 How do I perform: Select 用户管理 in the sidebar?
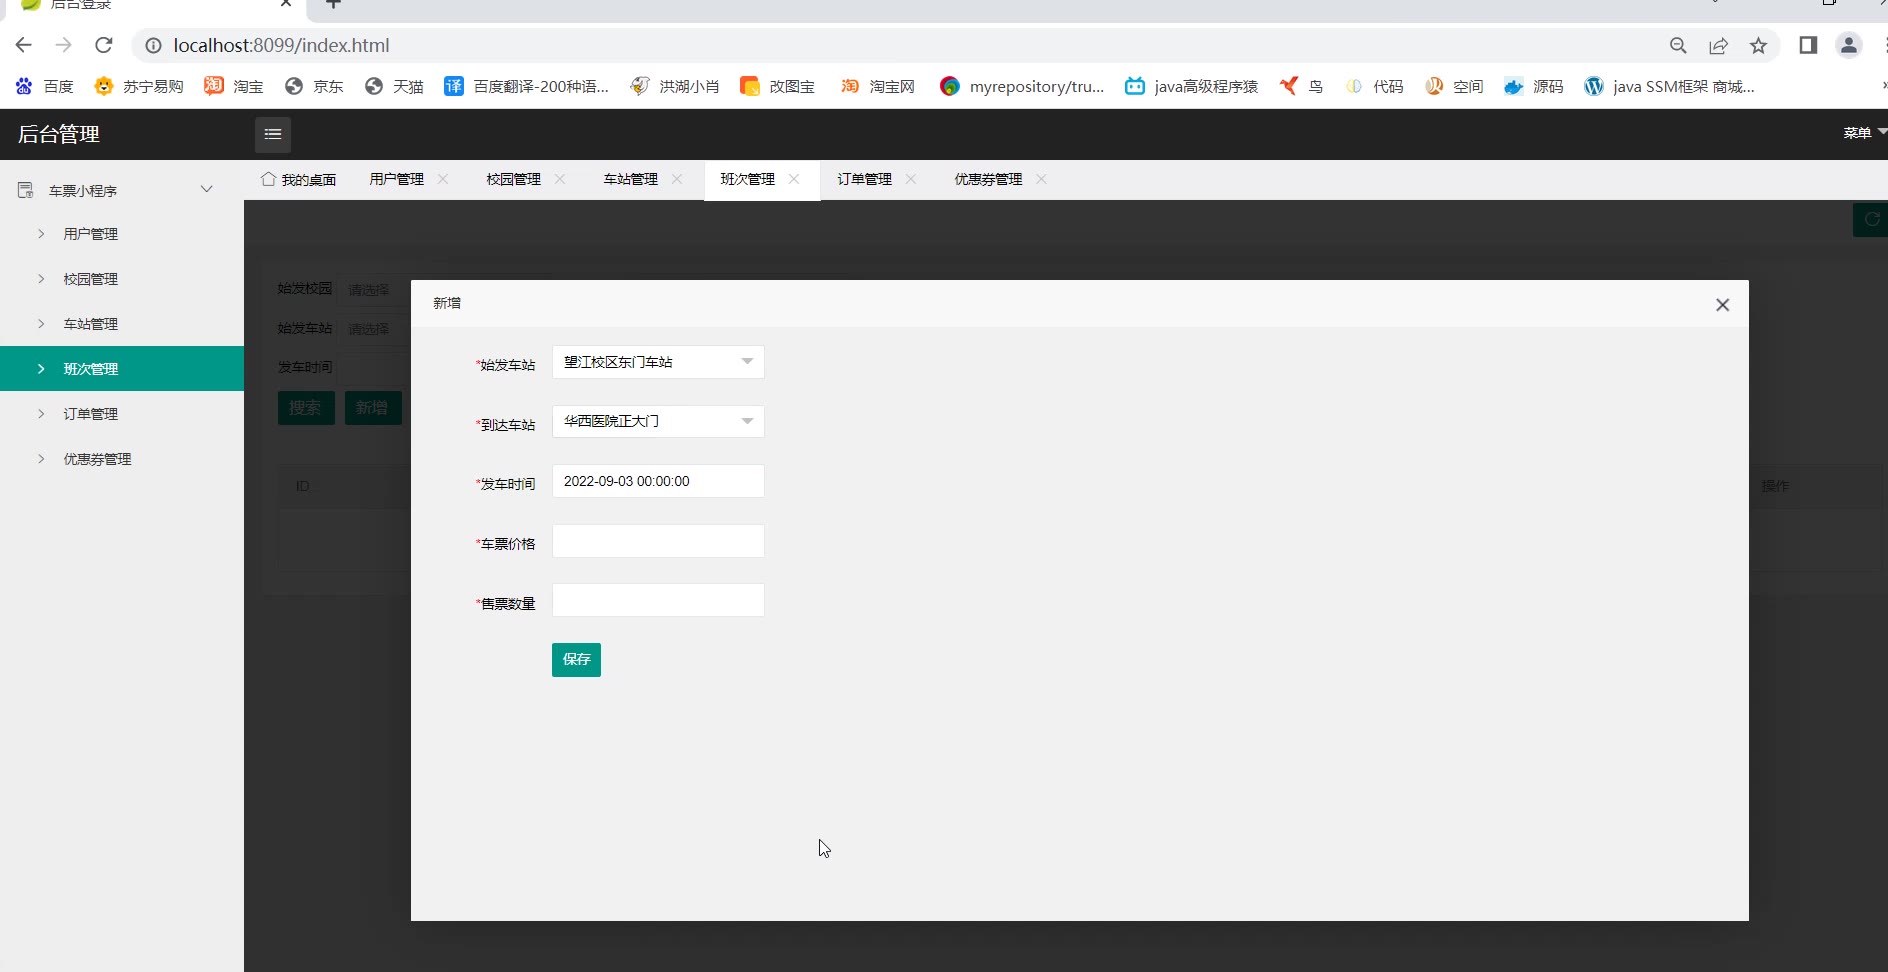pos(122,234)
